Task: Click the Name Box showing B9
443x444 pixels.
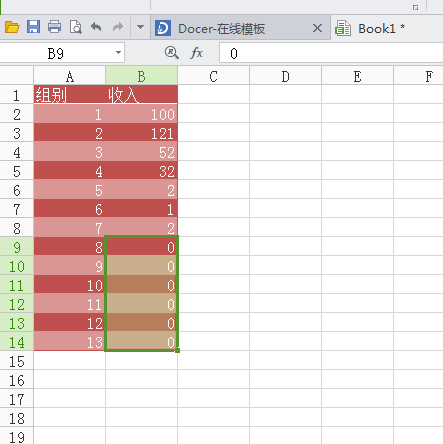Action: [62, 53]
